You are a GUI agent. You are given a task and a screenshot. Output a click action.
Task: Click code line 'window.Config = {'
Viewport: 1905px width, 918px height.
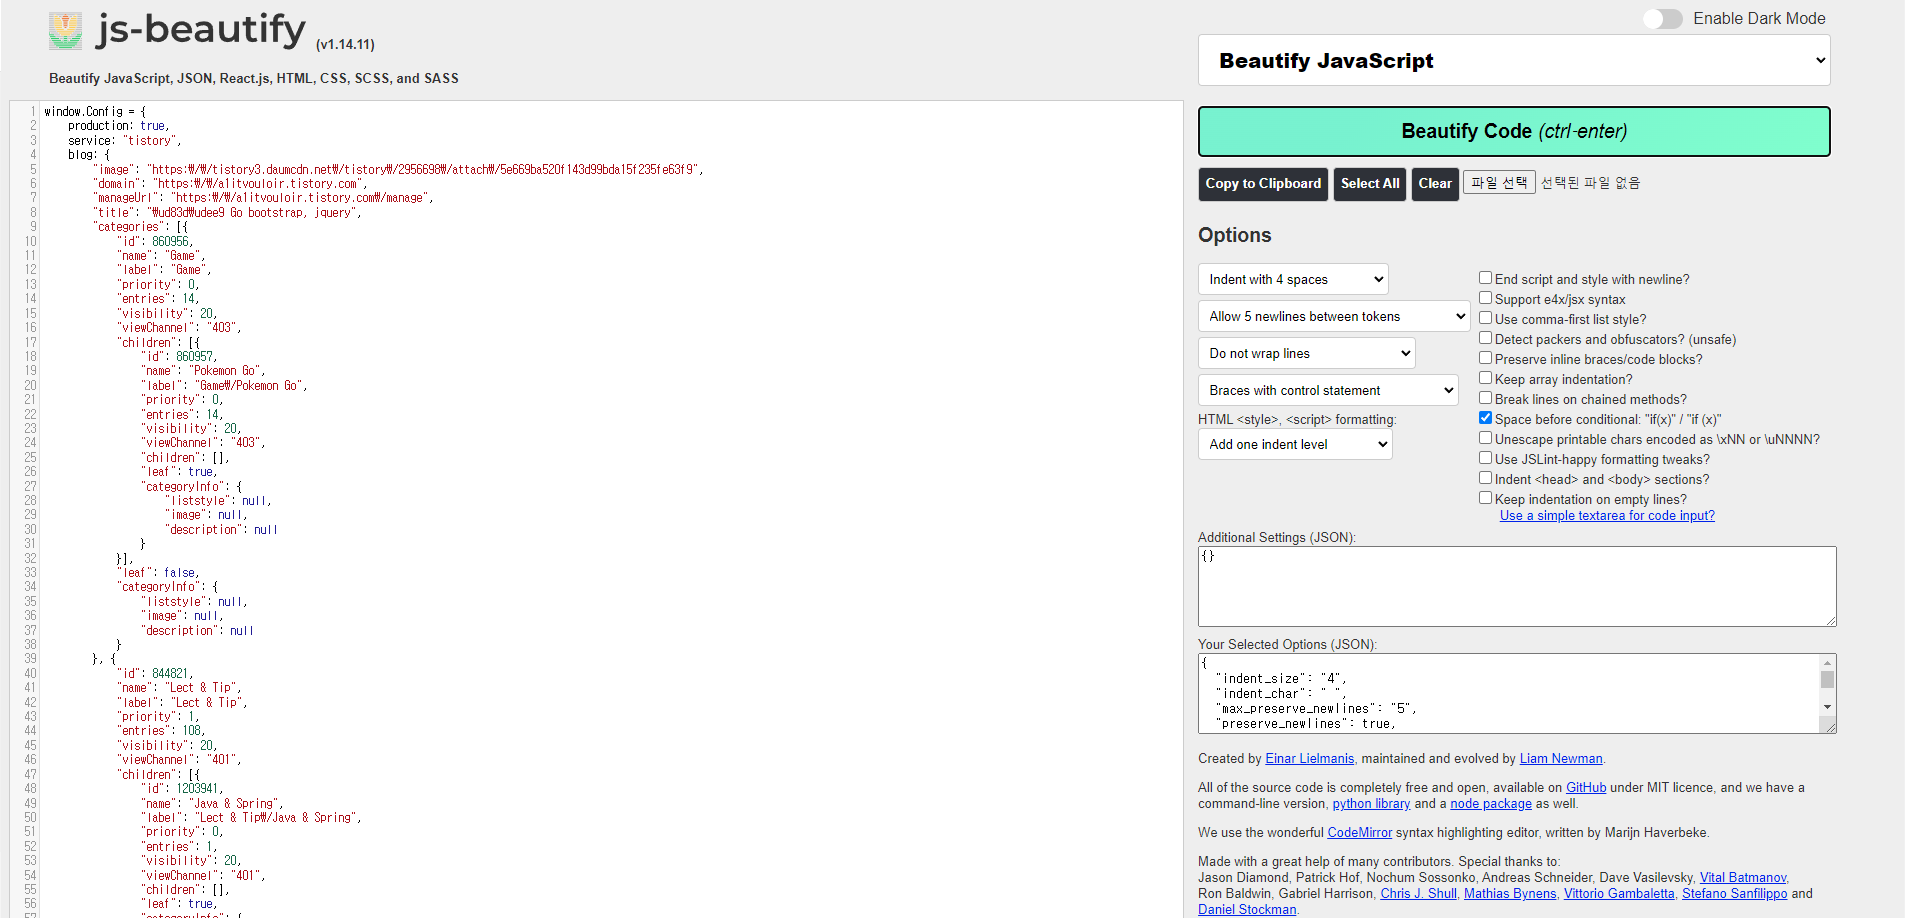point(95,112)
